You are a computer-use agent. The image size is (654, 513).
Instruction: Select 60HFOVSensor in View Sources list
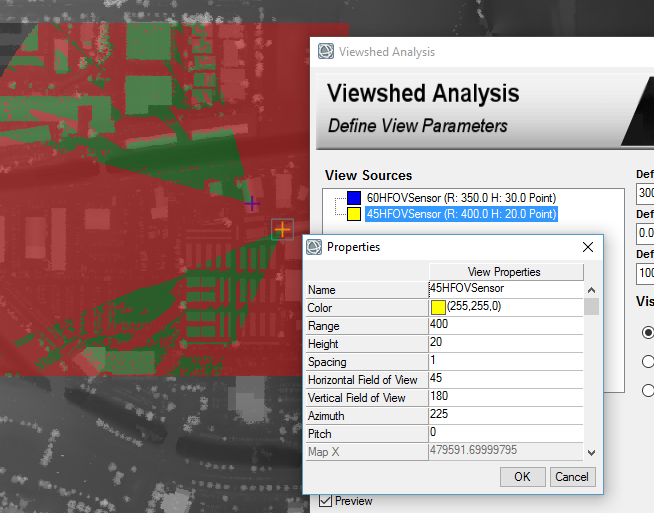(461, 198)
